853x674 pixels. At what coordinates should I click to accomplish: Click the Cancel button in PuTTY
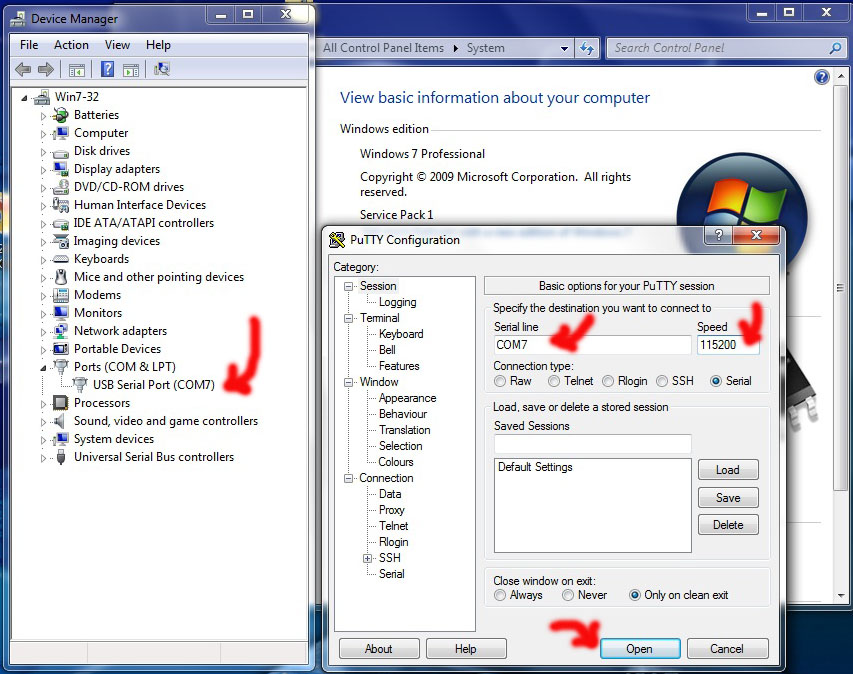point(727,649)
